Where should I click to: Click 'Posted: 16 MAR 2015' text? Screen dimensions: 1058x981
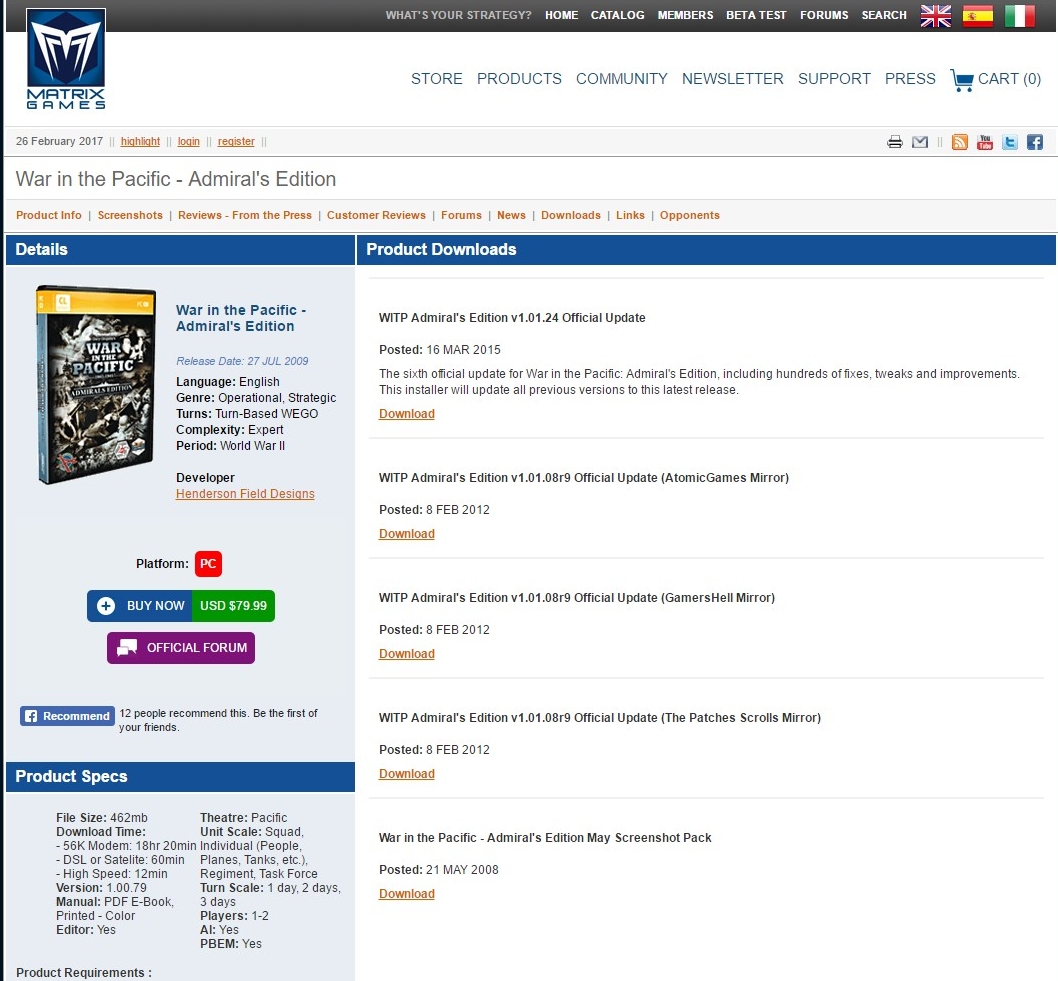pyautogui.click(x=440, y=350)
